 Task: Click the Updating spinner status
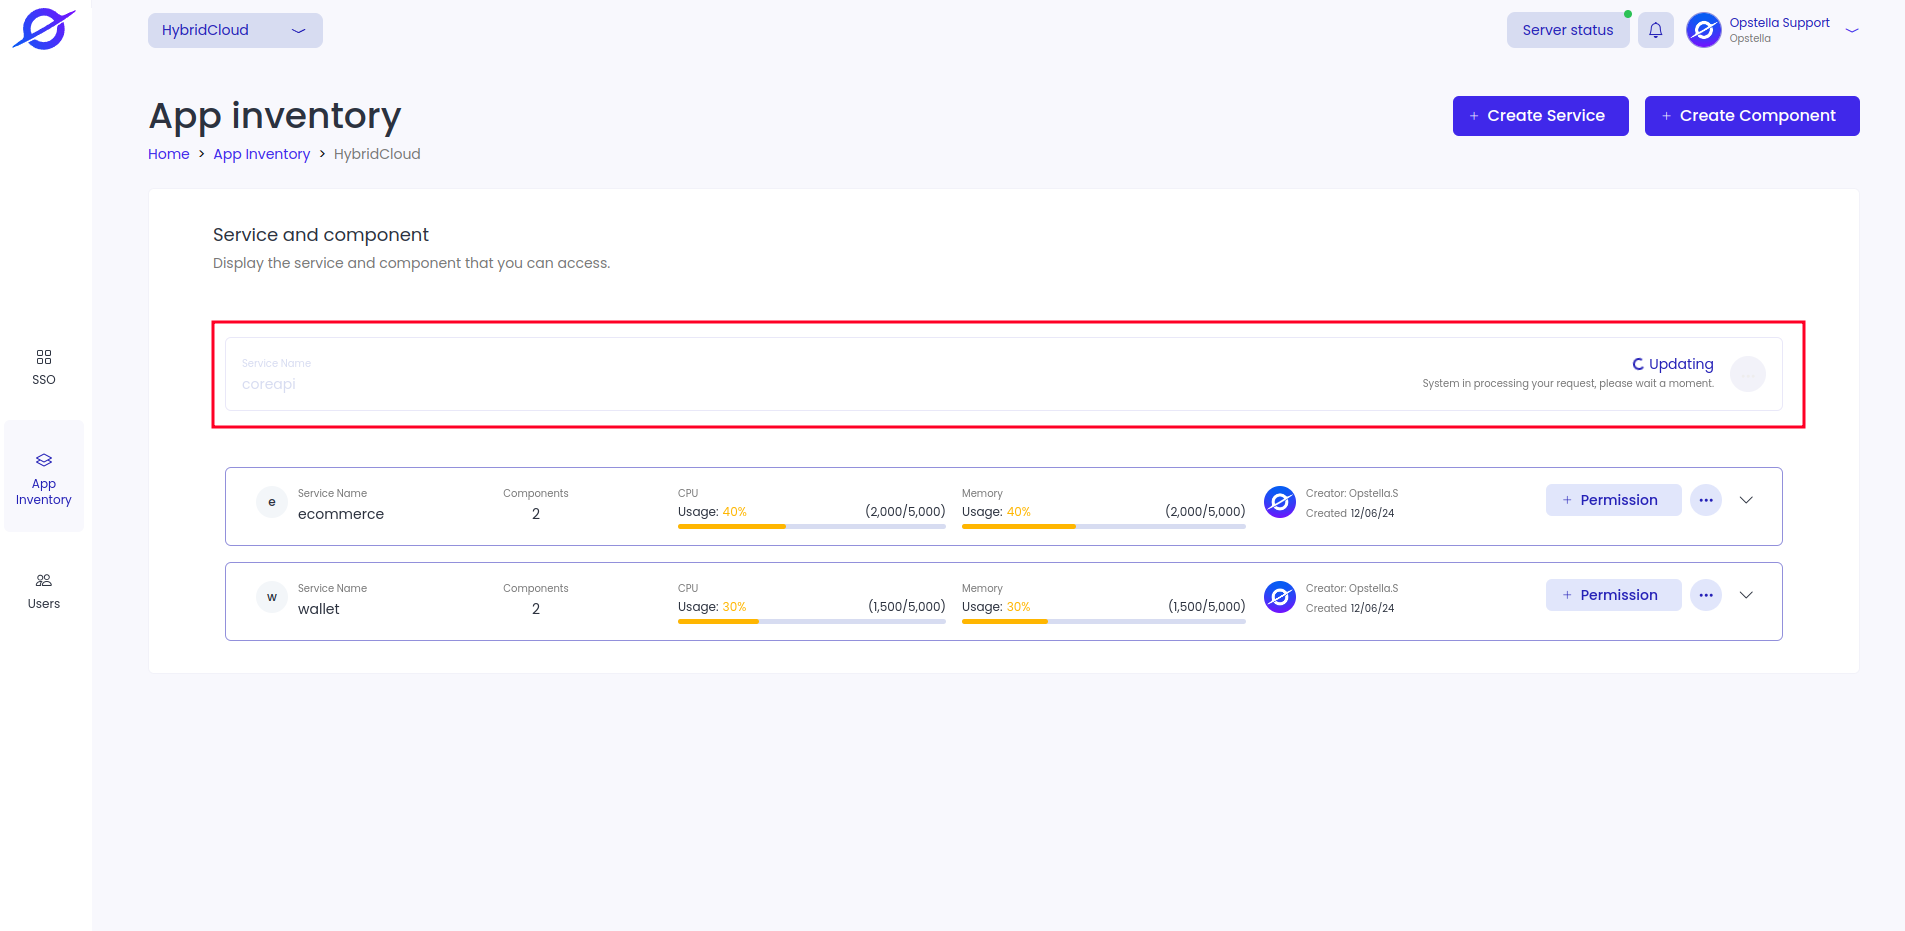click(1673, 364)
